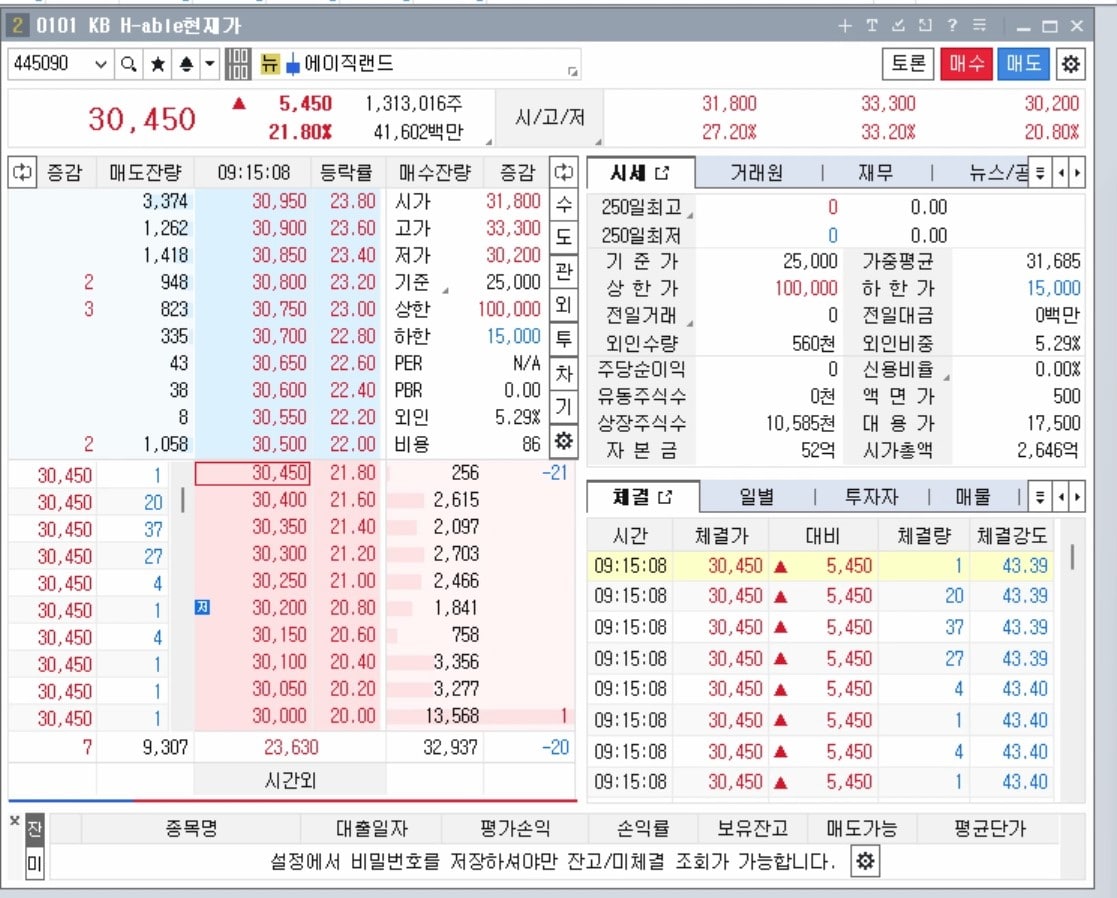Toggle the 미 unfilled orders view button
Viewport: 1117px width, 898px height.
[x=34, y=864]
